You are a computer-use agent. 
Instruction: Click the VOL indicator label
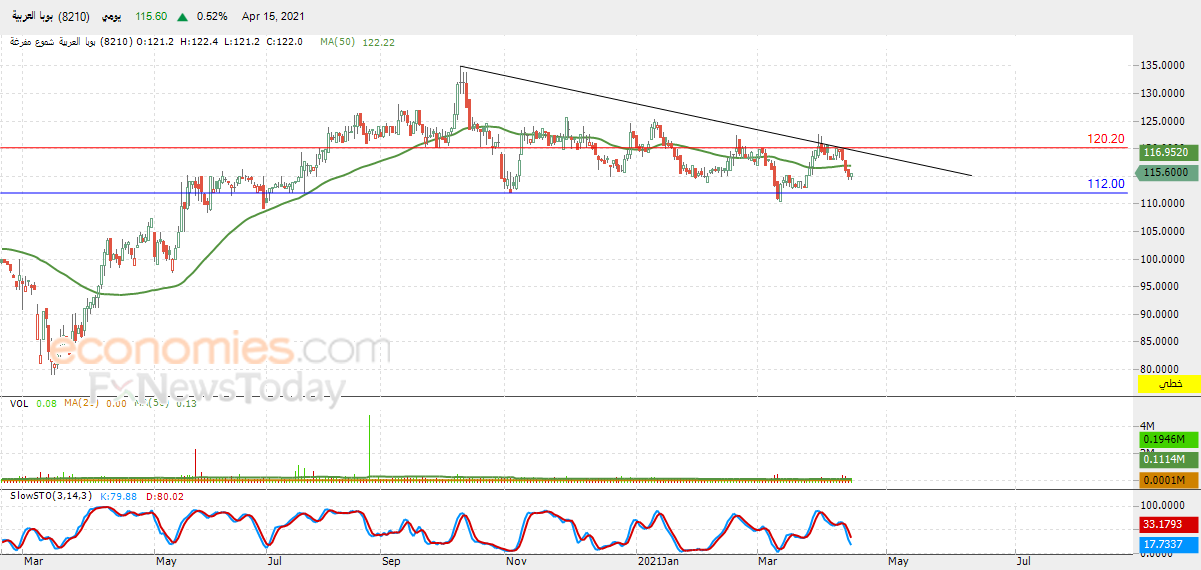18,403
